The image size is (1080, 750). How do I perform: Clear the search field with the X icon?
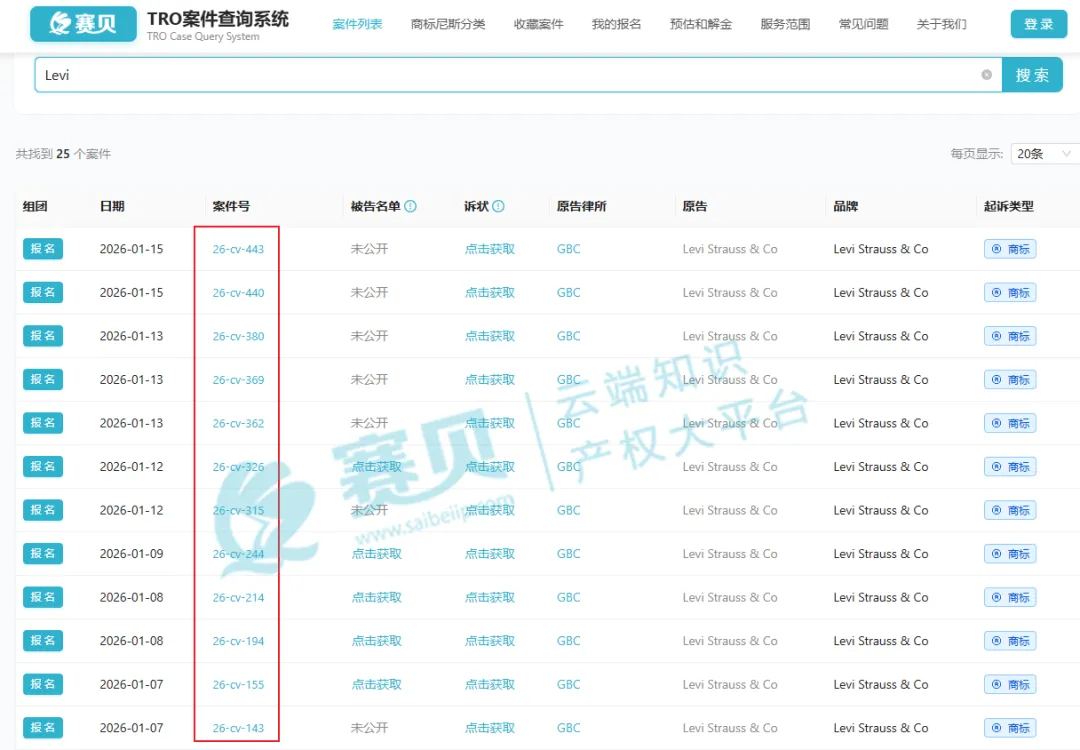coord(986,75)
